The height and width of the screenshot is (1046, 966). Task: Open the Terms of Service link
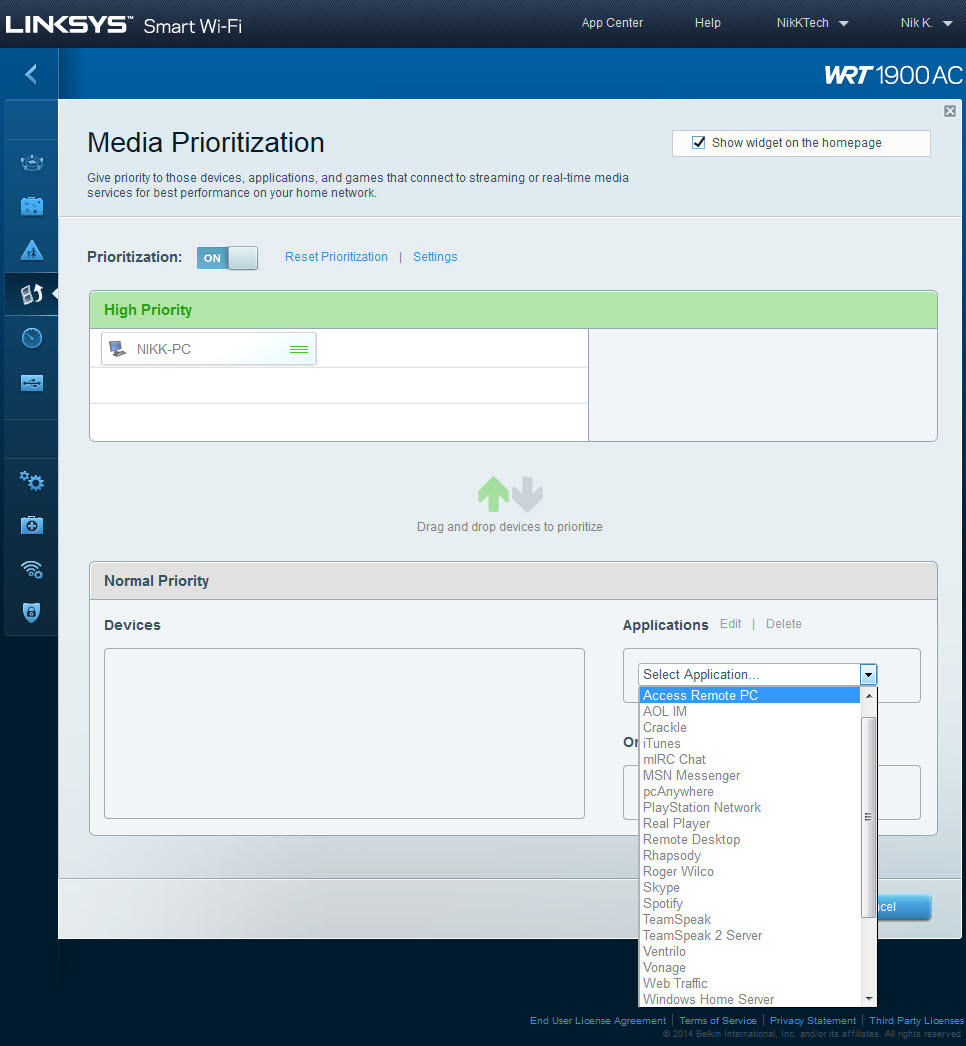click(718, 1021)
